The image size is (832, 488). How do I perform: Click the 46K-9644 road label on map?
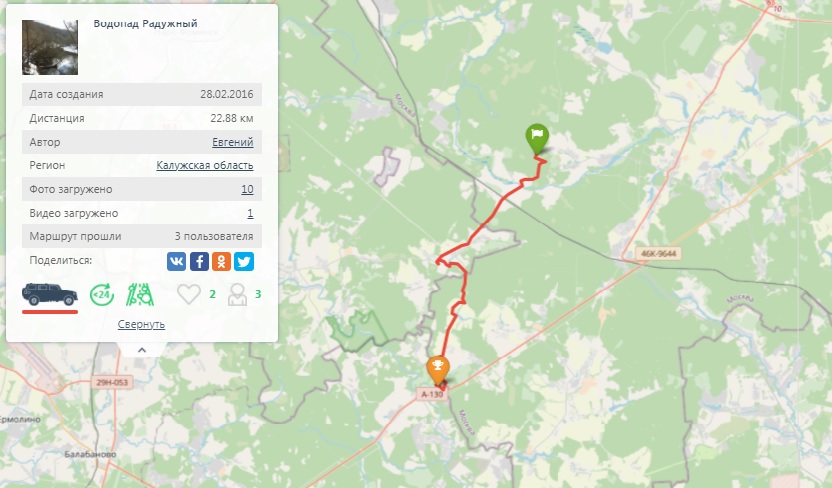[658, 254]
